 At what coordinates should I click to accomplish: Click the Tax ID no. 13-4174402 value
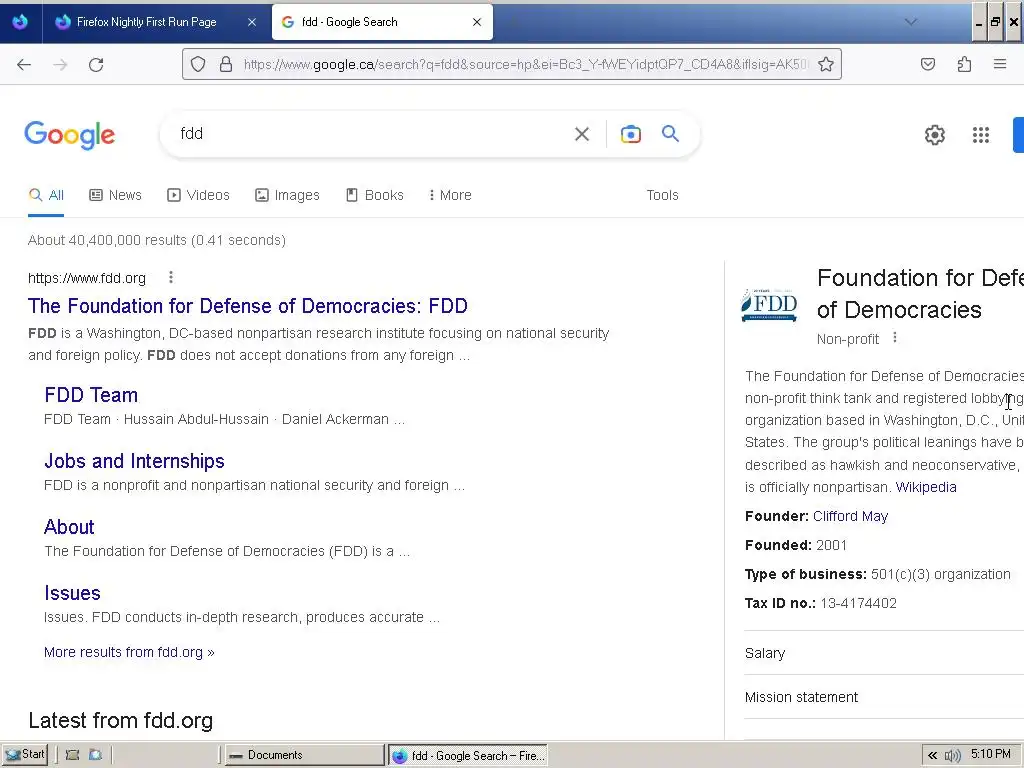coord(858,603)
